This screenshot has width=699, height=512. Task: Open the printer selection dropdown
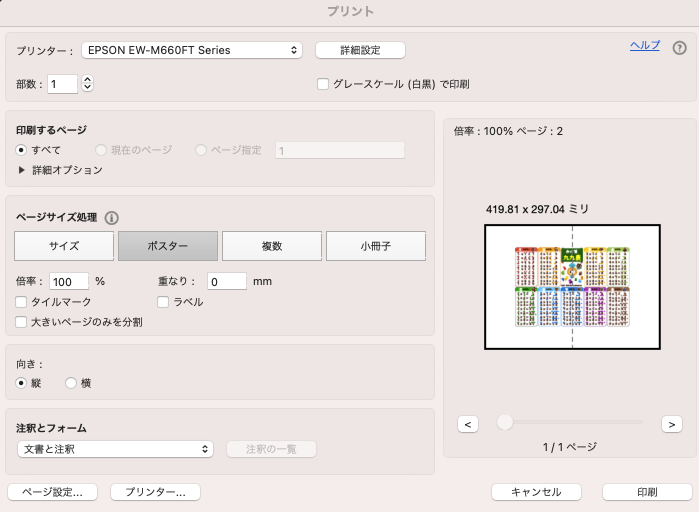point(193,50)
